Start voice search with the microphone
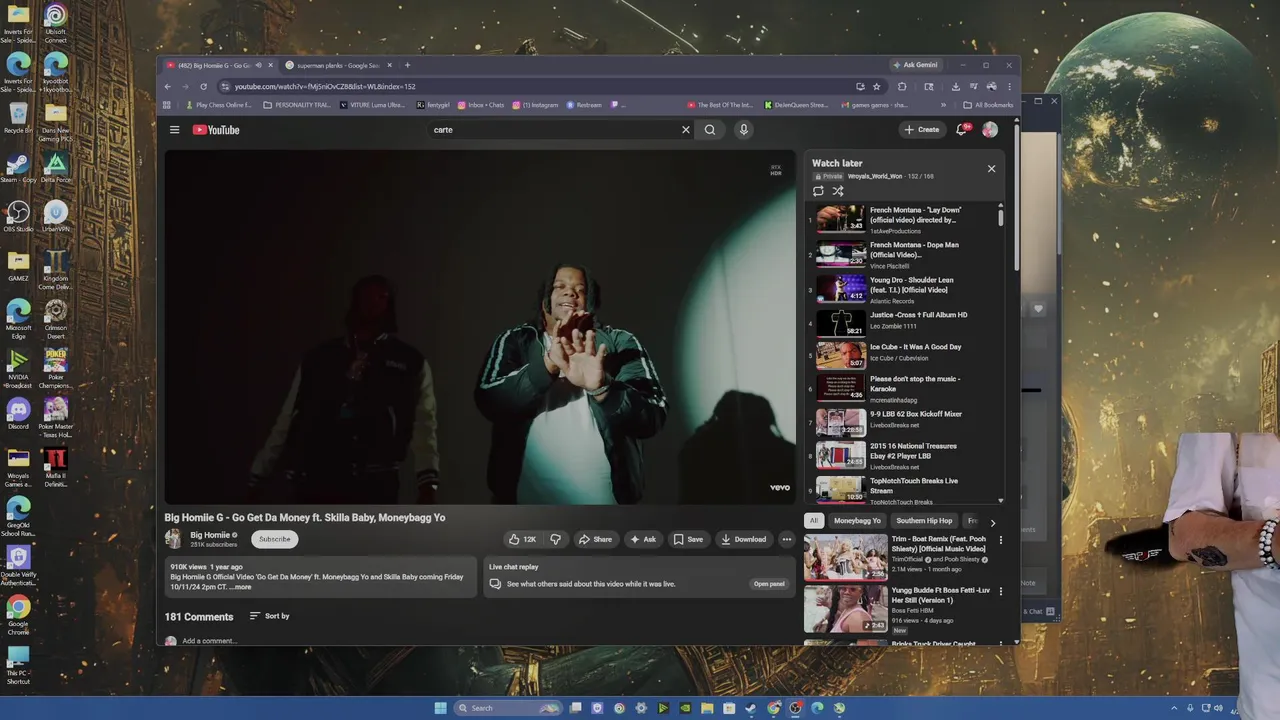Image resolution: width=1280 pixels, height=720 pixels. (743, 130)
